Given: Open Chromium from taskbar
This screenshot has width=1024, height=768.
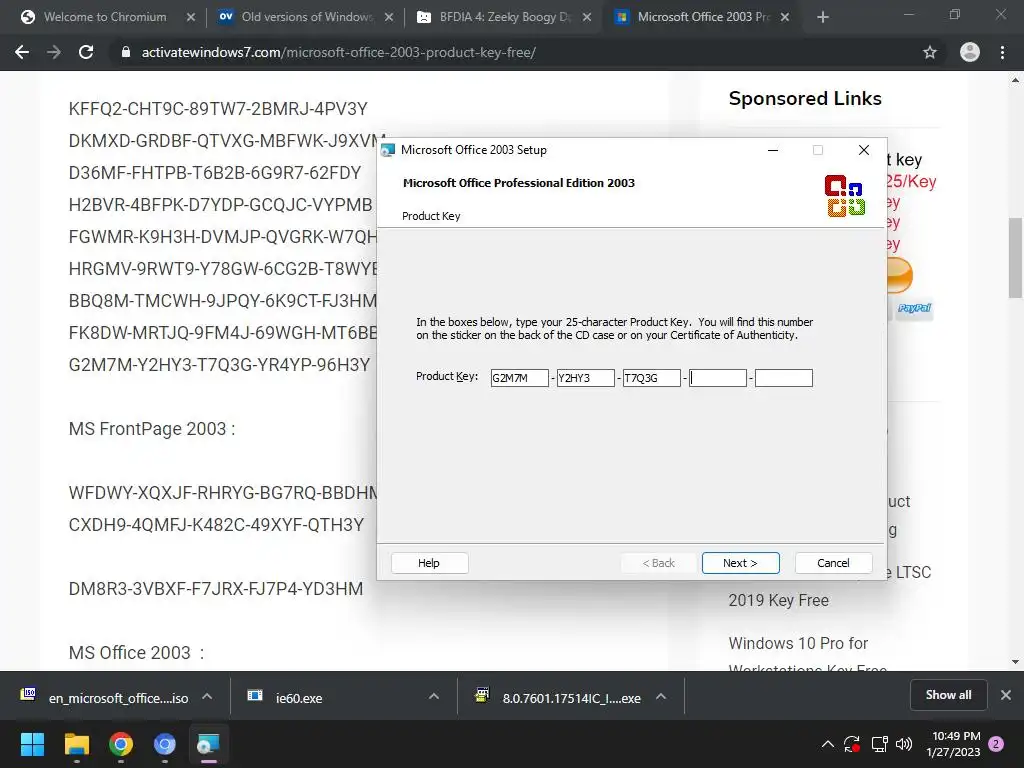Looking at the screenshot, I should coord(165,744).
